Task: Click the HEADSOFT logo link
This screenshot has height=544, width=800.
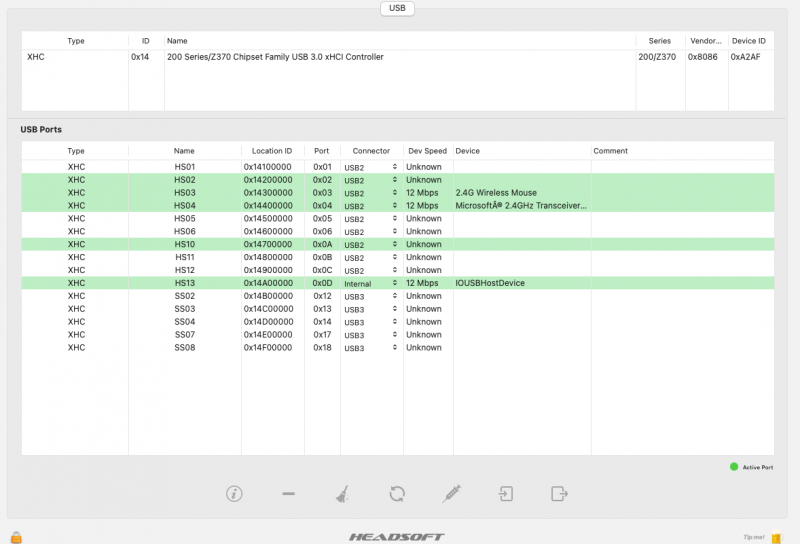Action: coord(396,537)
